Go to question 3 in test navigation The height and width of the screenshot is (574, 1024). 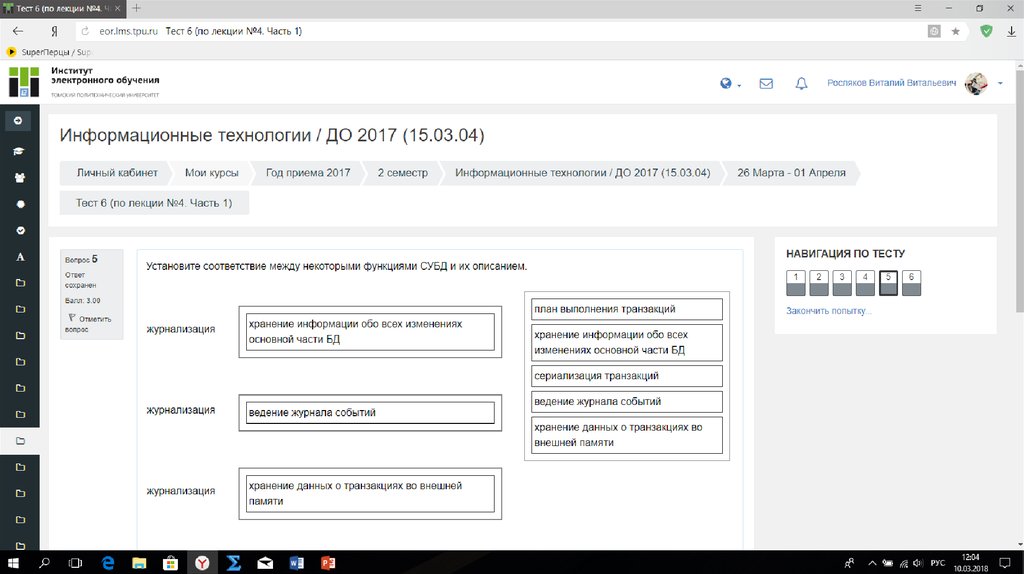click(842, 283)
